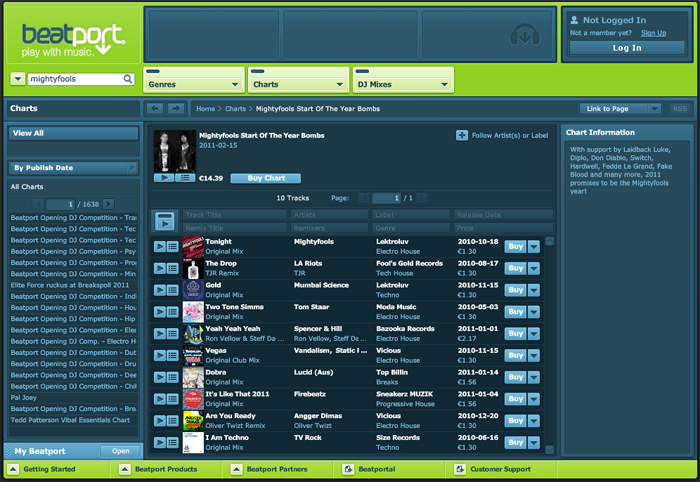Play the Gold track preview

160,290
